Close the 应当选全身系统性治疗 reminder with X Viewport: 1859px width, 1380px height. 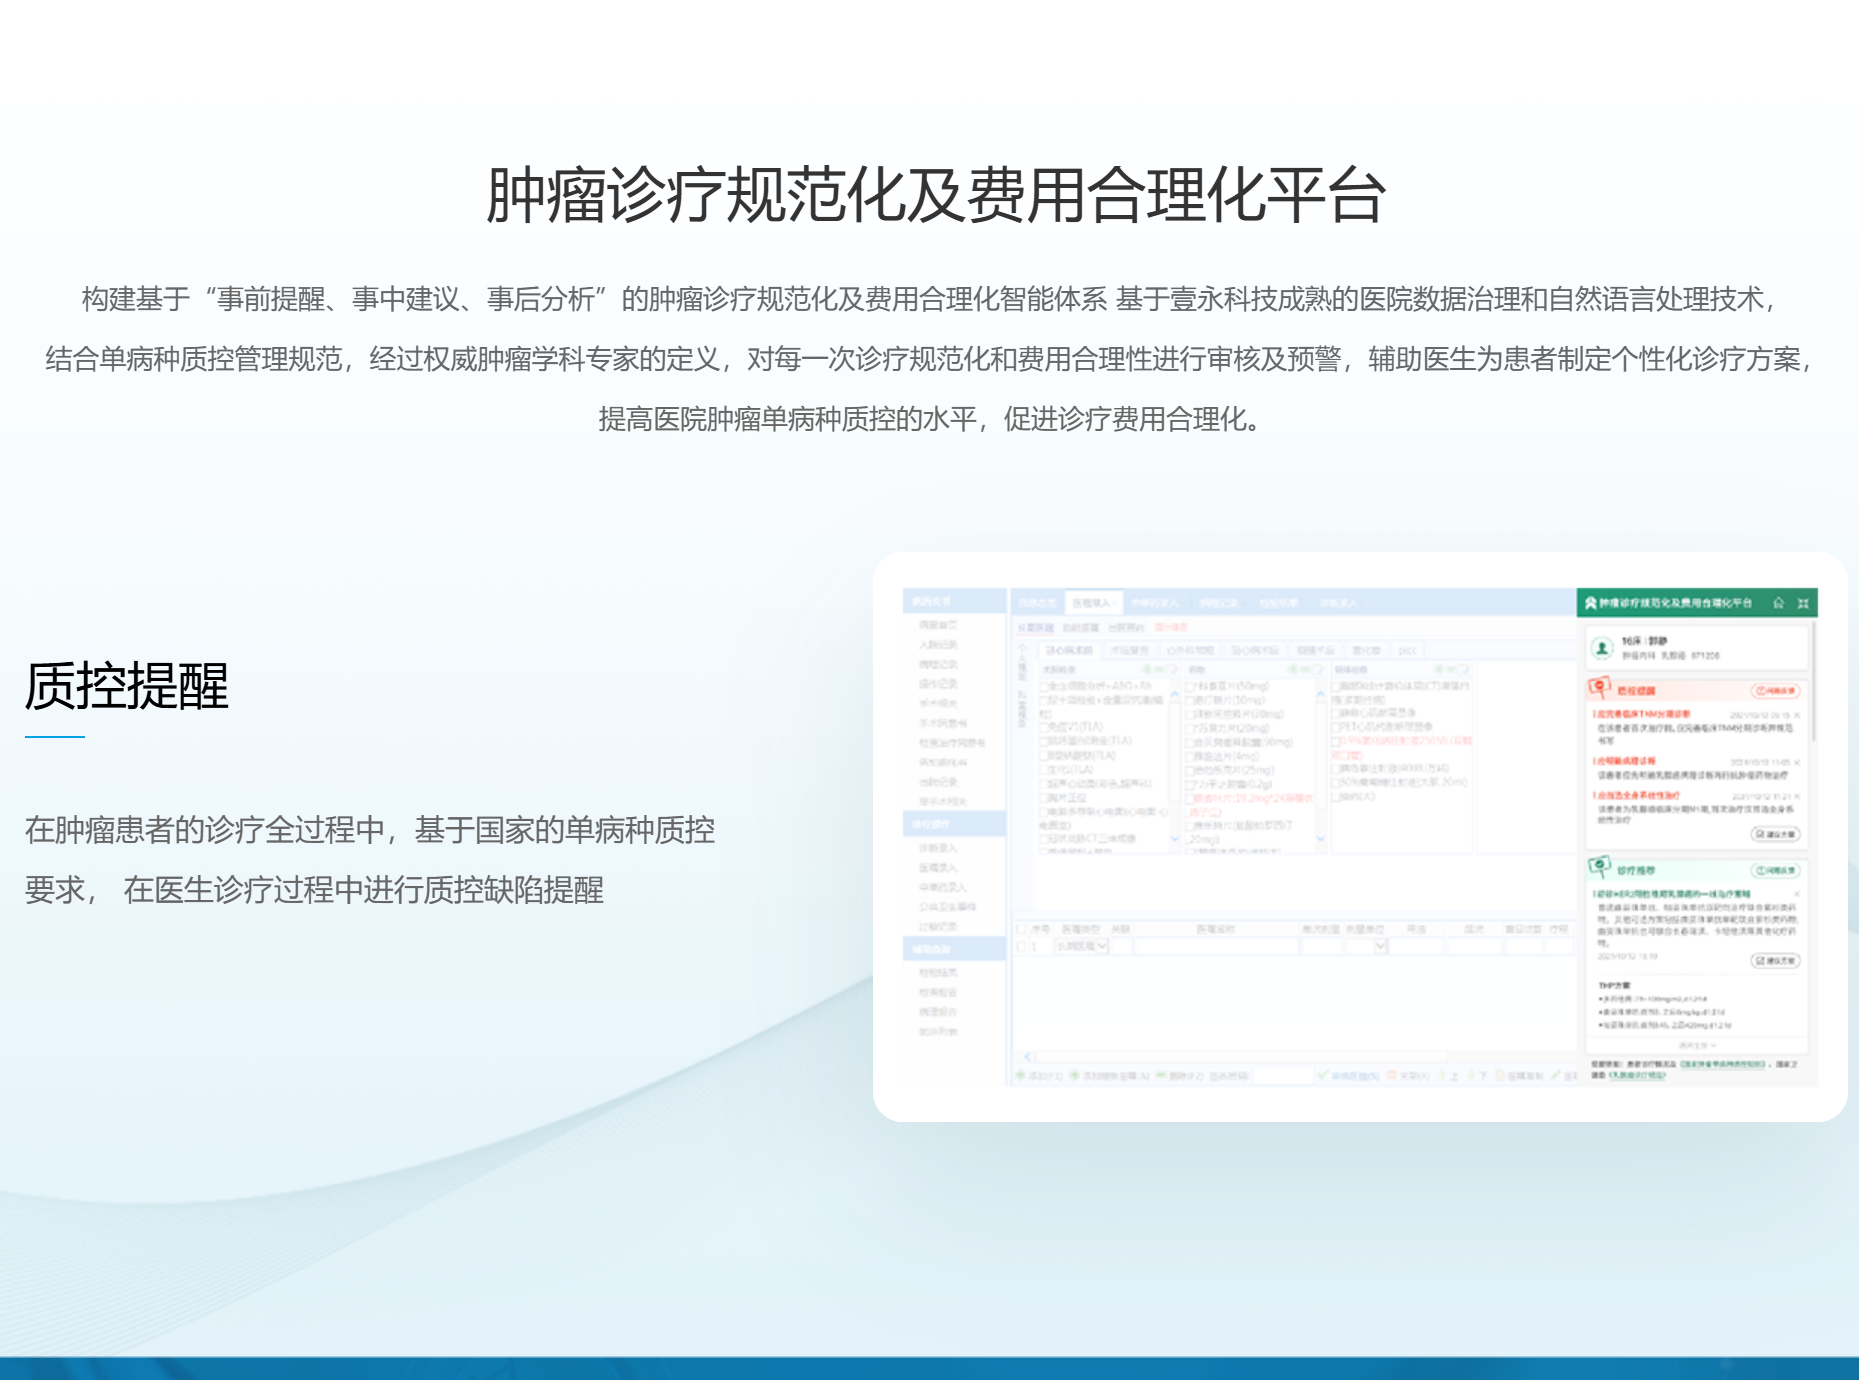click(x=1797, y=796)
